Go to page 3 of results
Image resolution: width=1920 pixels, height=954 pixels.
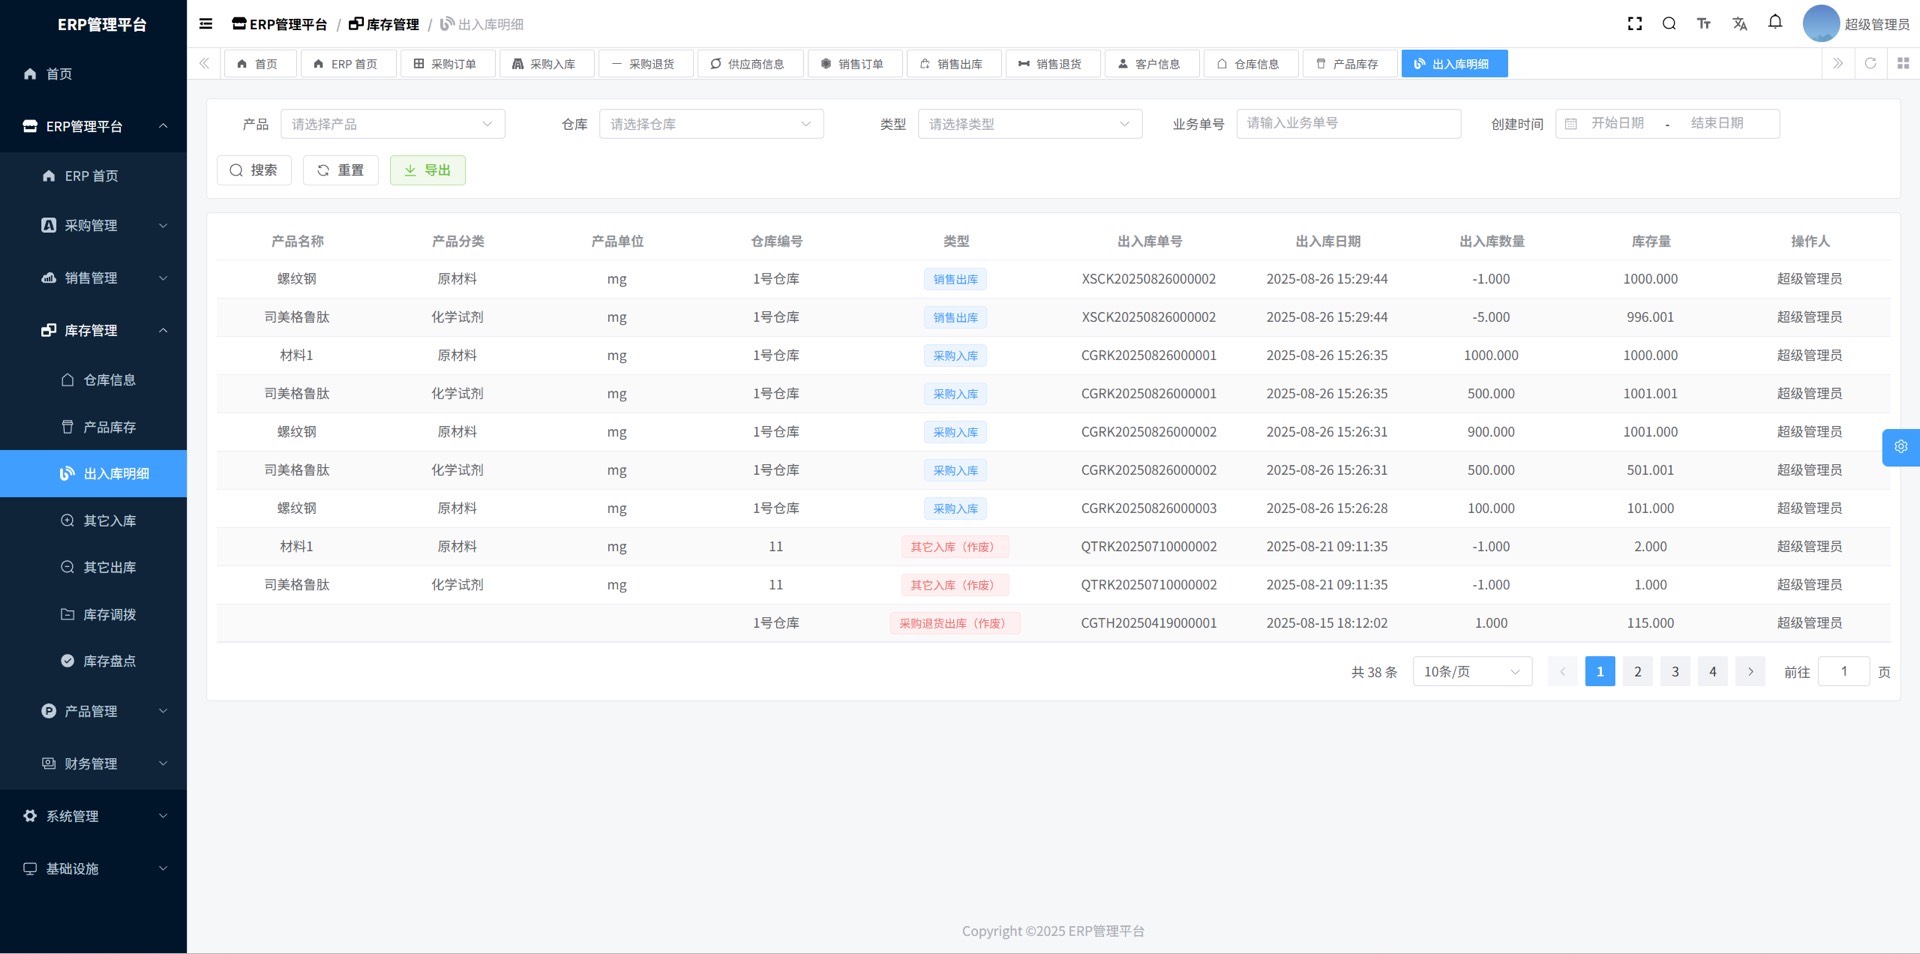coord(1675,672)
